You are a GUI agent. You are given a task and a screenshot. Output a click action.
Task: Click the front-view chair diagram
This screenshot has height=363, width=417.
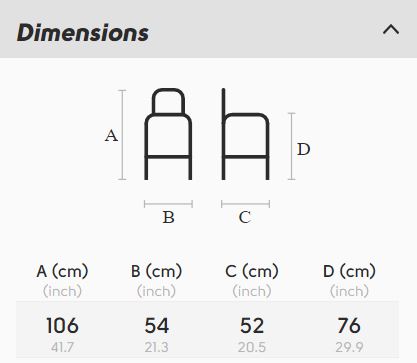click(x=168, y=134)
